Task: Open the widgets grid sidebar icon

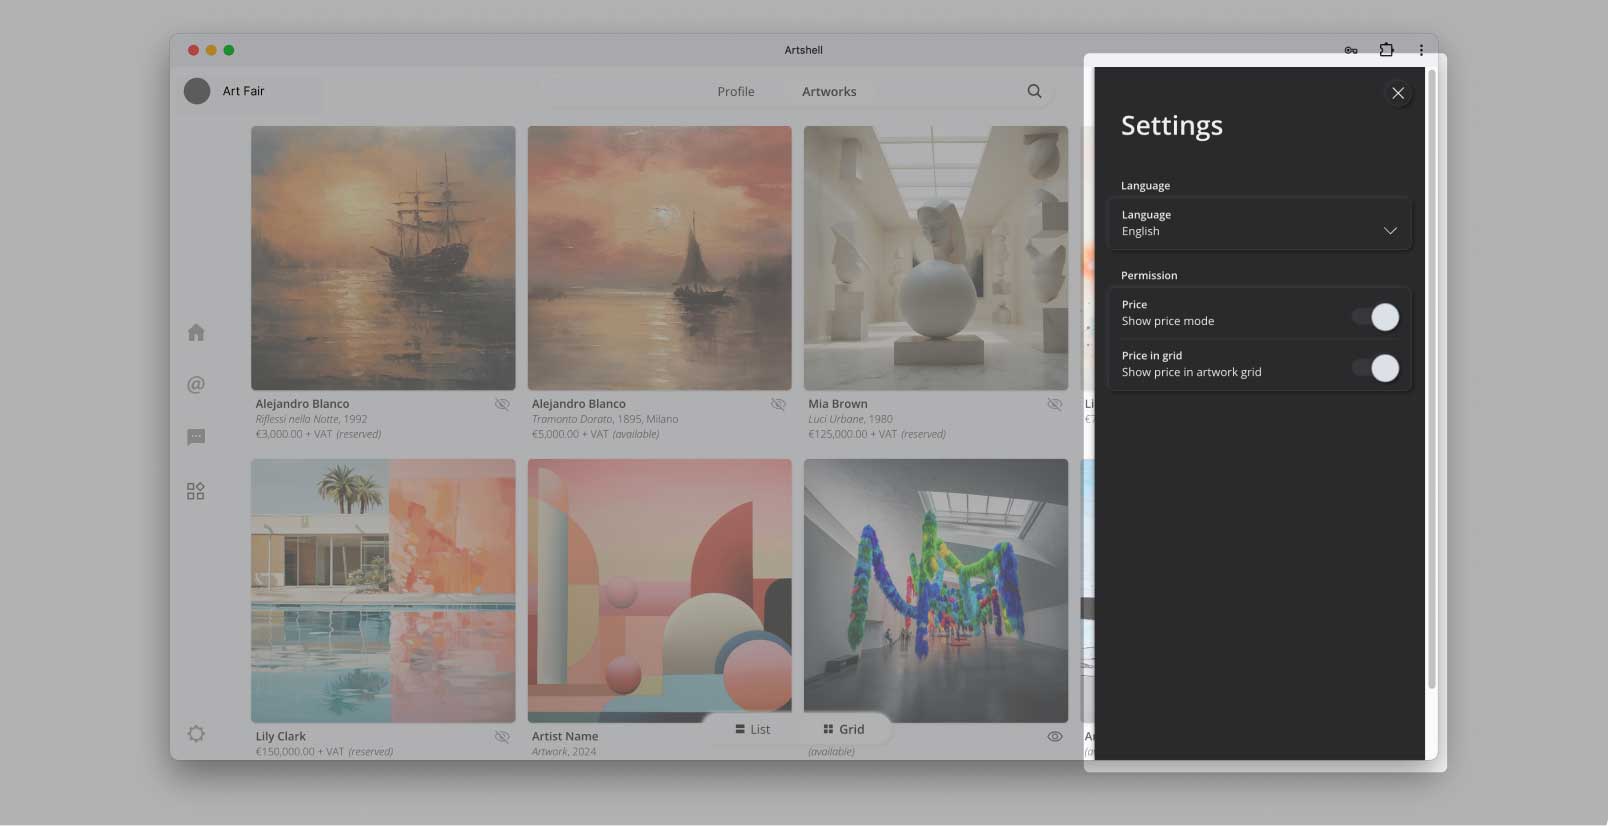Action: click(196, 491)
